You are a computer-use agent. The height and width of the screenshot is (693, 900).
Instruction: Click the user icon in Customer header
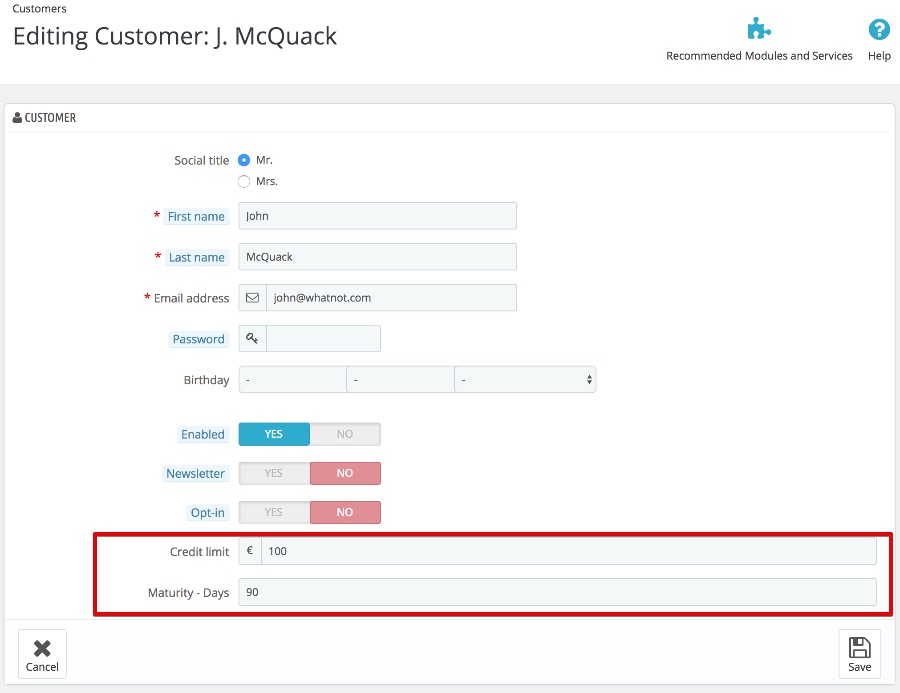(x=17, y=118)
